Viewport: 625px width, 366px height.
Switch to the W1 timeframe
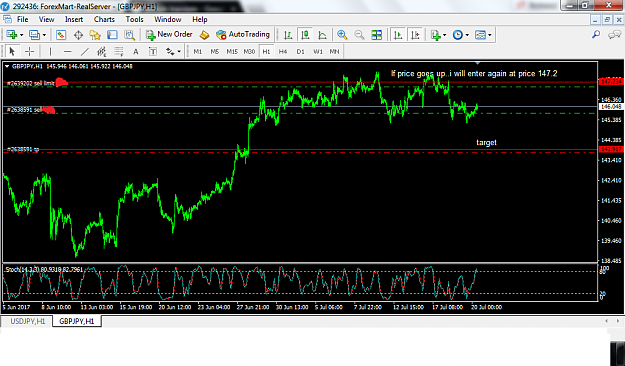318,51
